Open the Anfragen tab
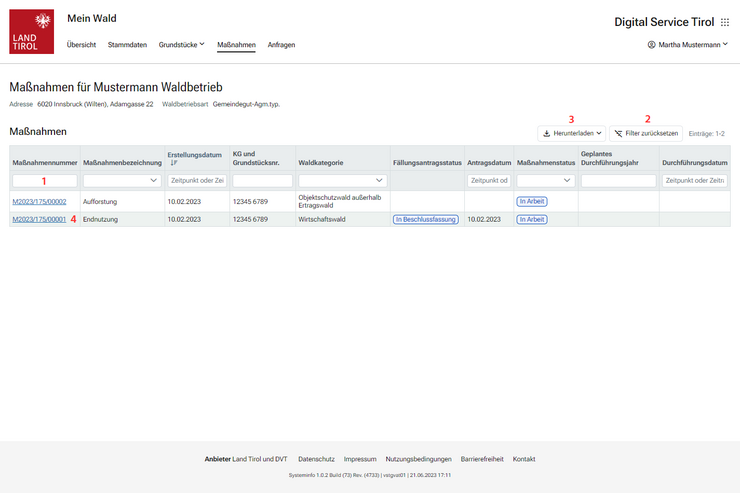The width and height of the screenshot is (740, 493). 281,45
